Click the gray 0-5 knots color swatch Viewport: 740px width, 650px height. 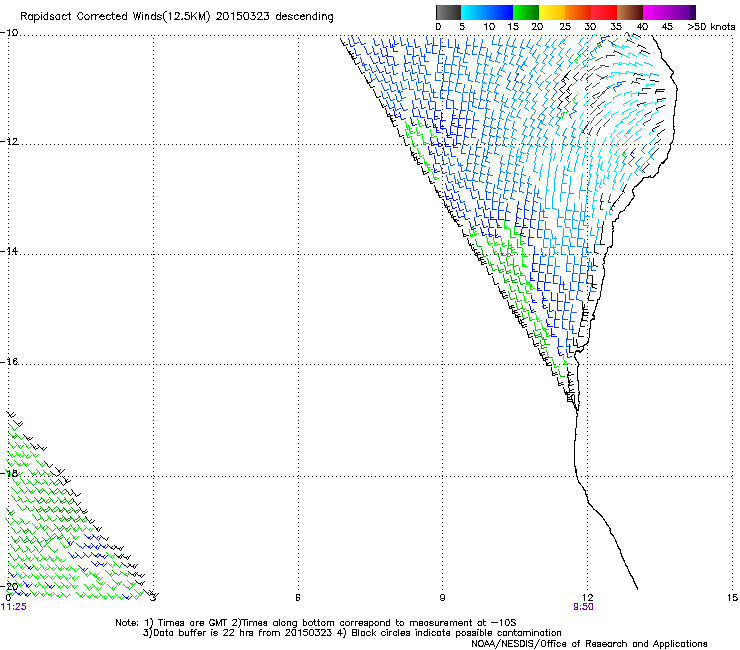pos(448,12)
